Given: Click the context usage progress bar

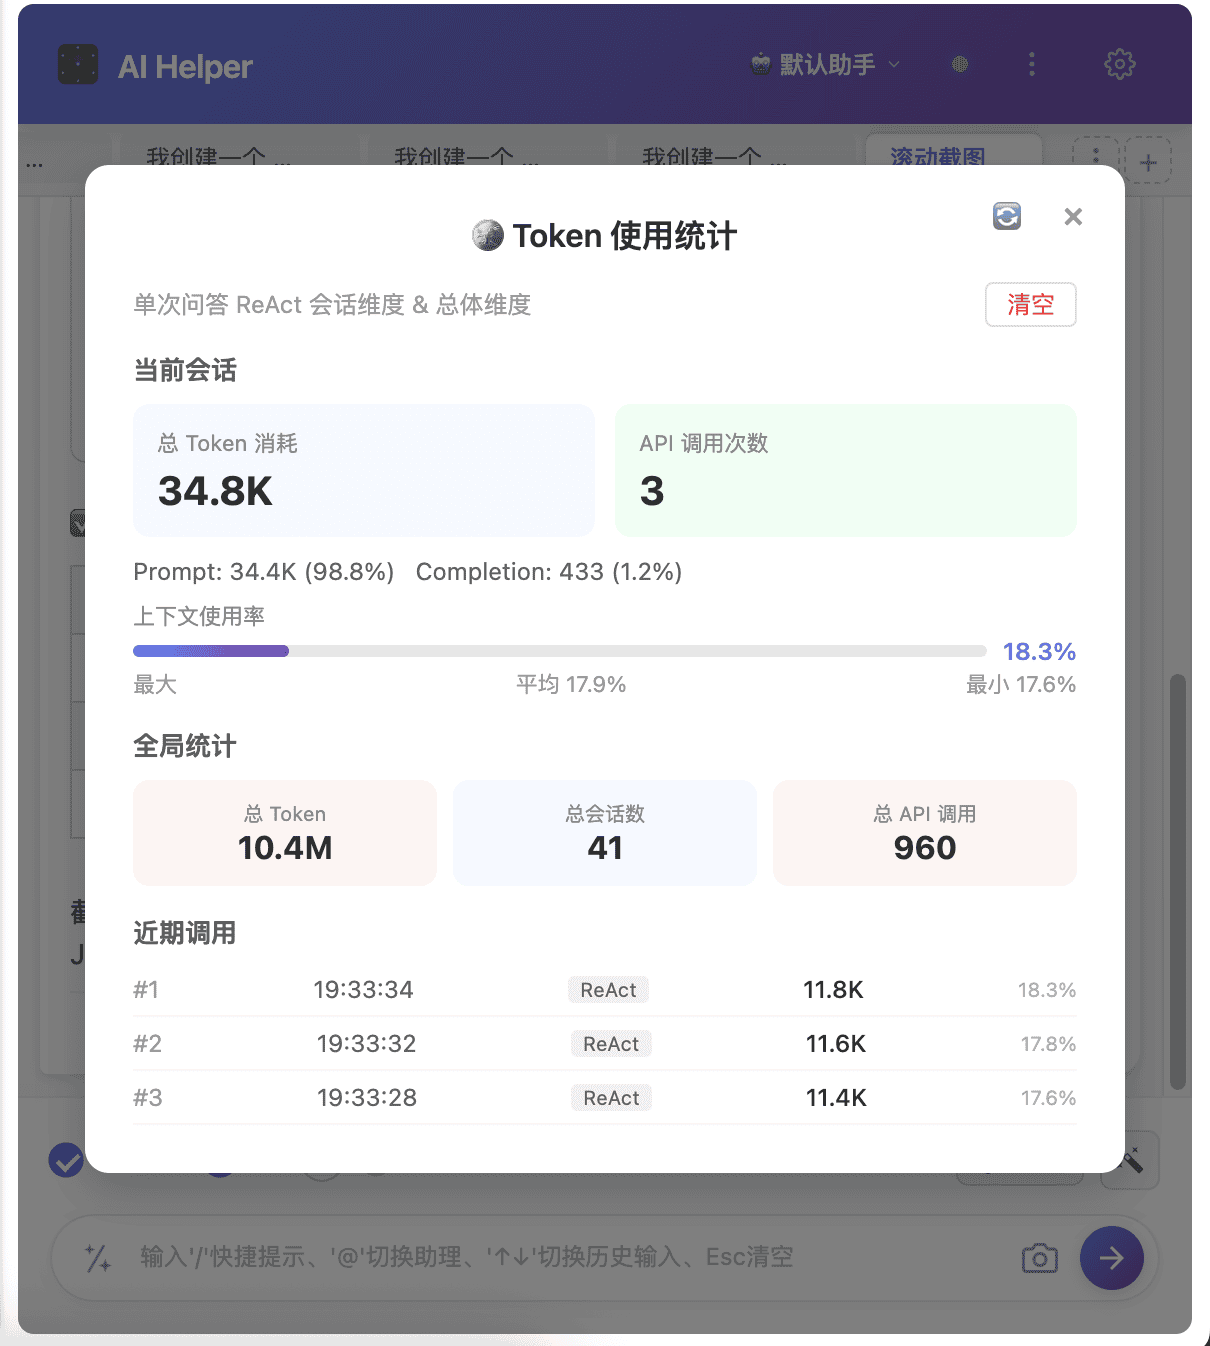Looking at the screenshot, I should click(x=560, y=651).
